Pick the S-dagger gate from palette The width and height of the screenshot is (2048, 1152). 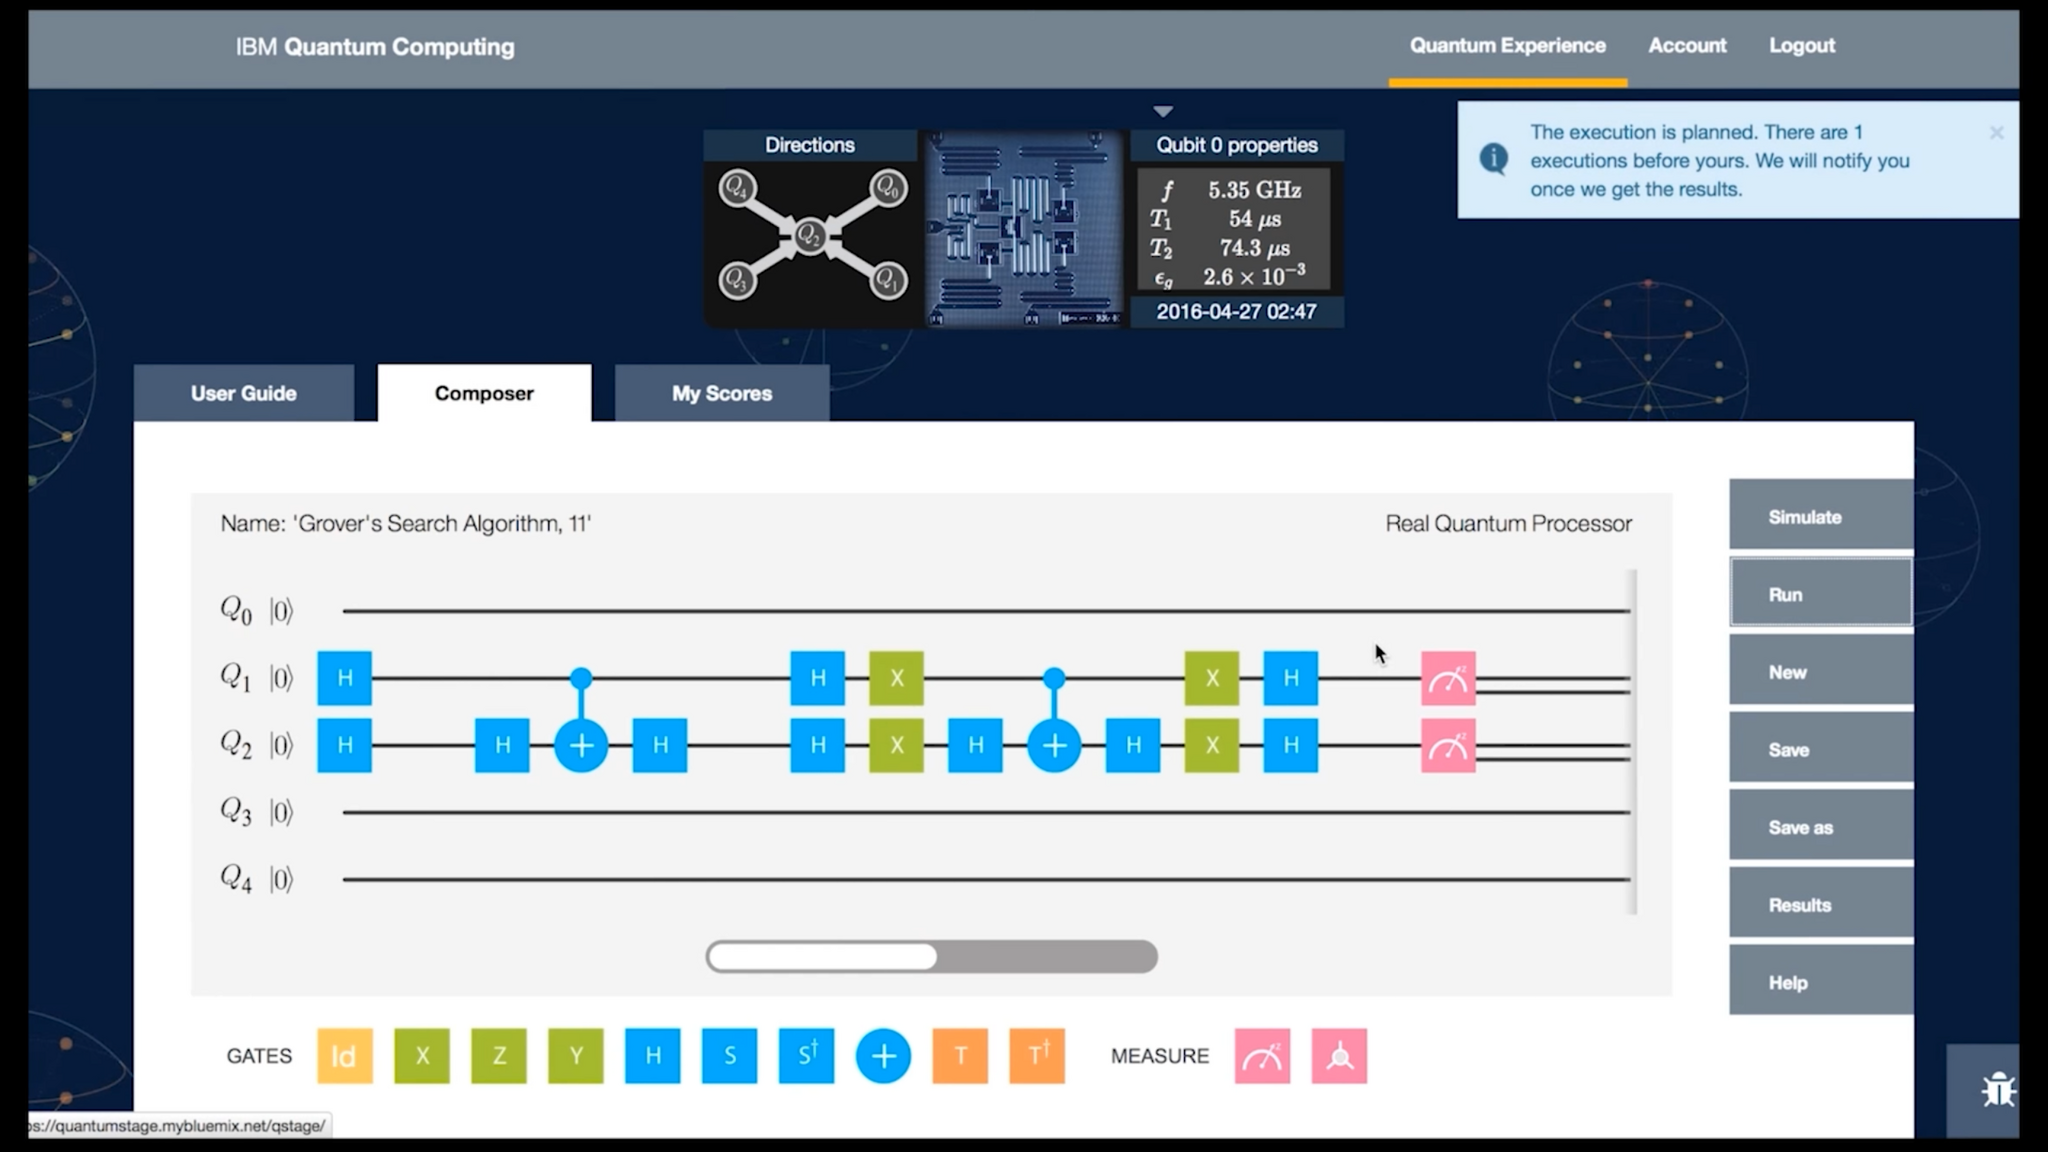coord(807,1056)
